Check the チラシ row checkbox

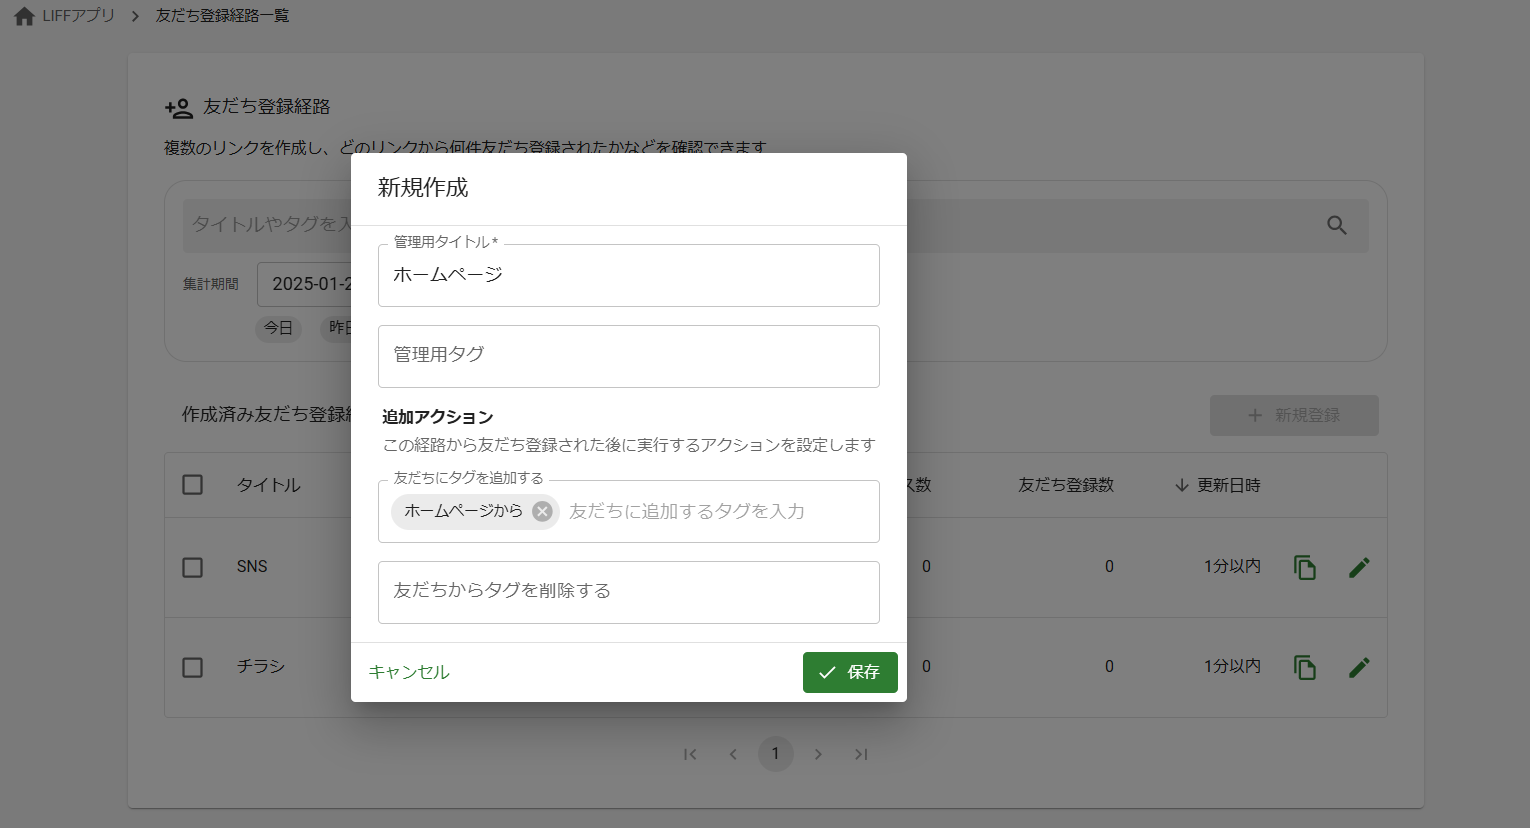(x=193, y=667)
